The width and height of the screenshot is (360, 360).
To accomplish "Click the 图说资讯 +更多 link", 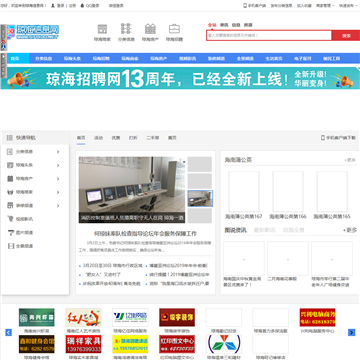I will point(350,230).
